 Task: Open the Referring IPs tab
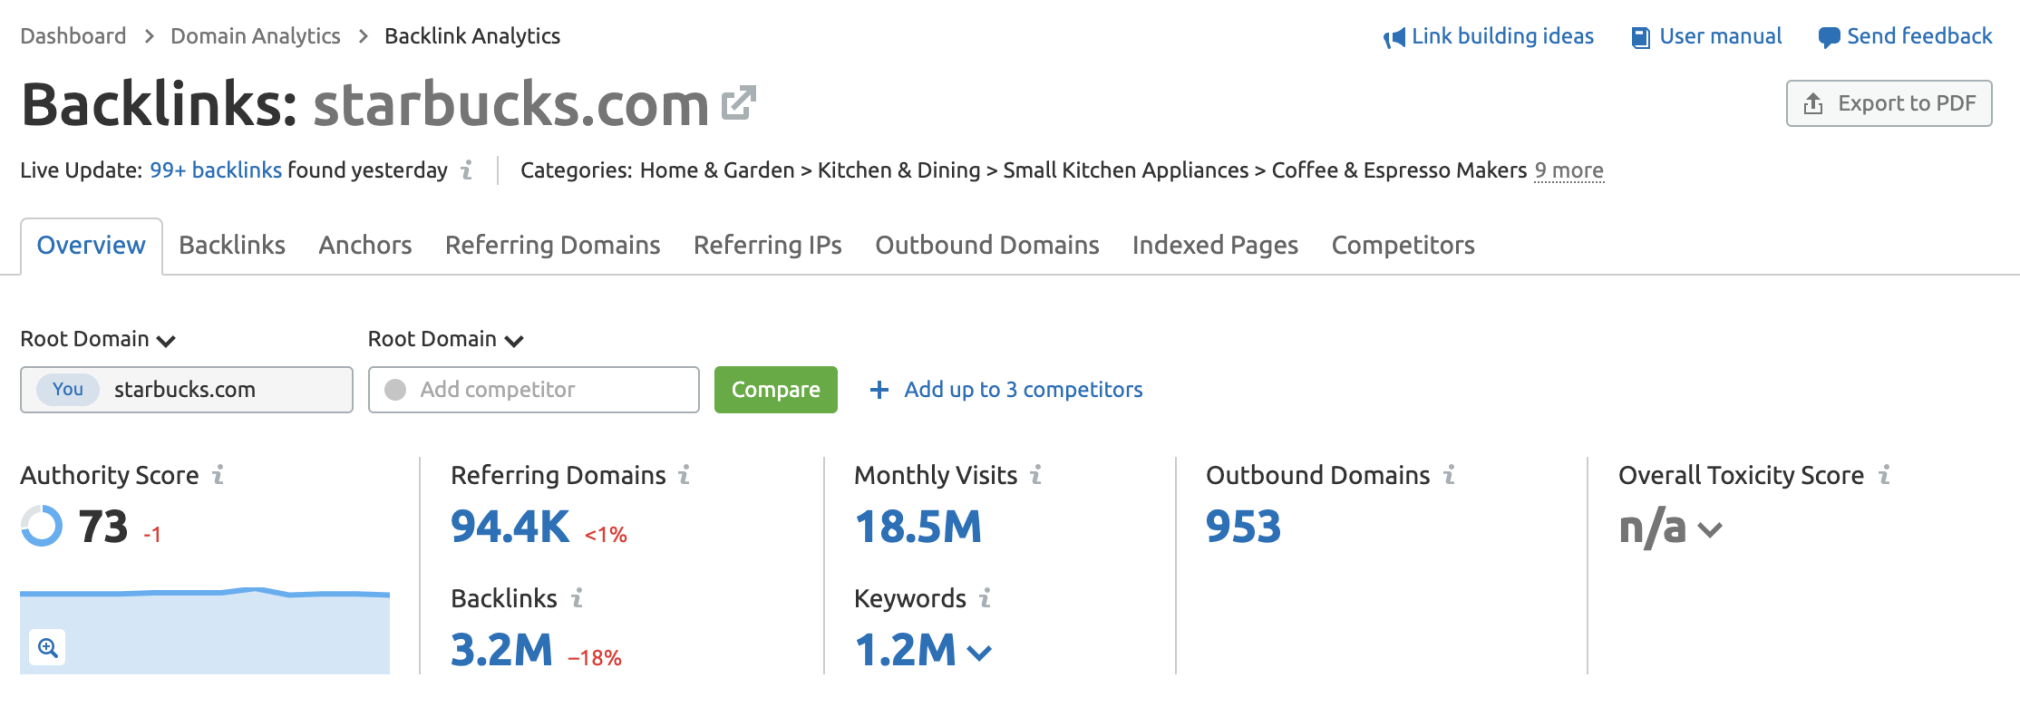(768, 245)
